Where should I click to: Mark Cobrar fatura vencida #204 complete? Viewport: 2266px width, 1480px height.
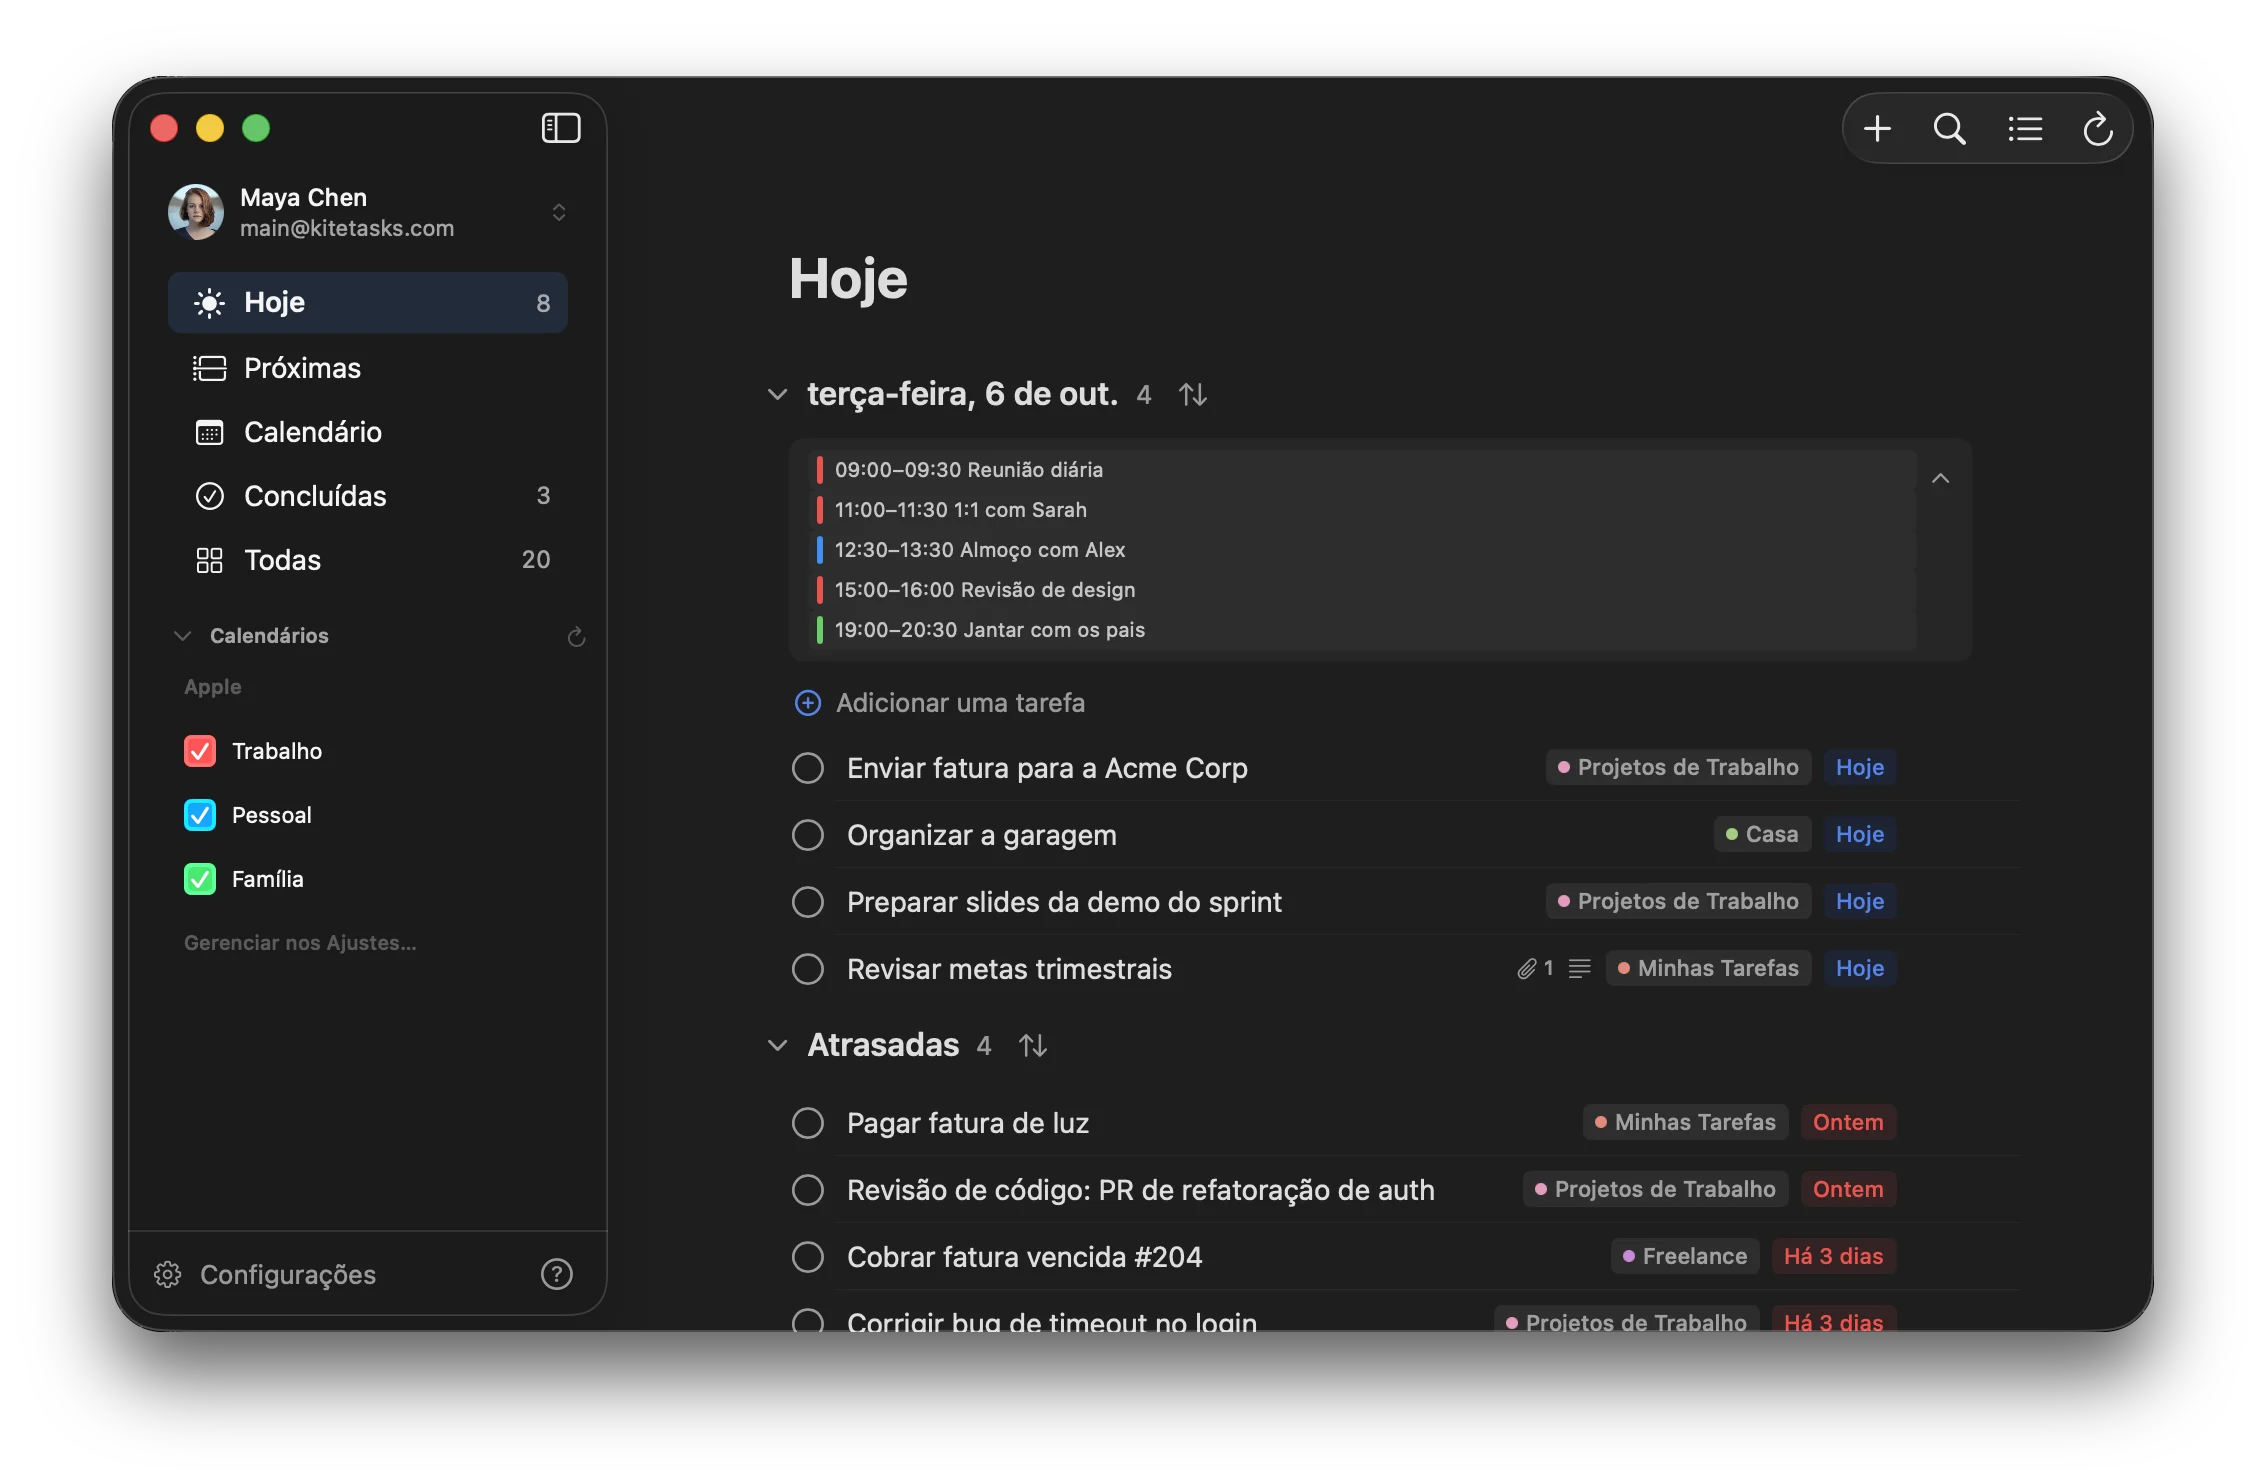(808, 1257)
